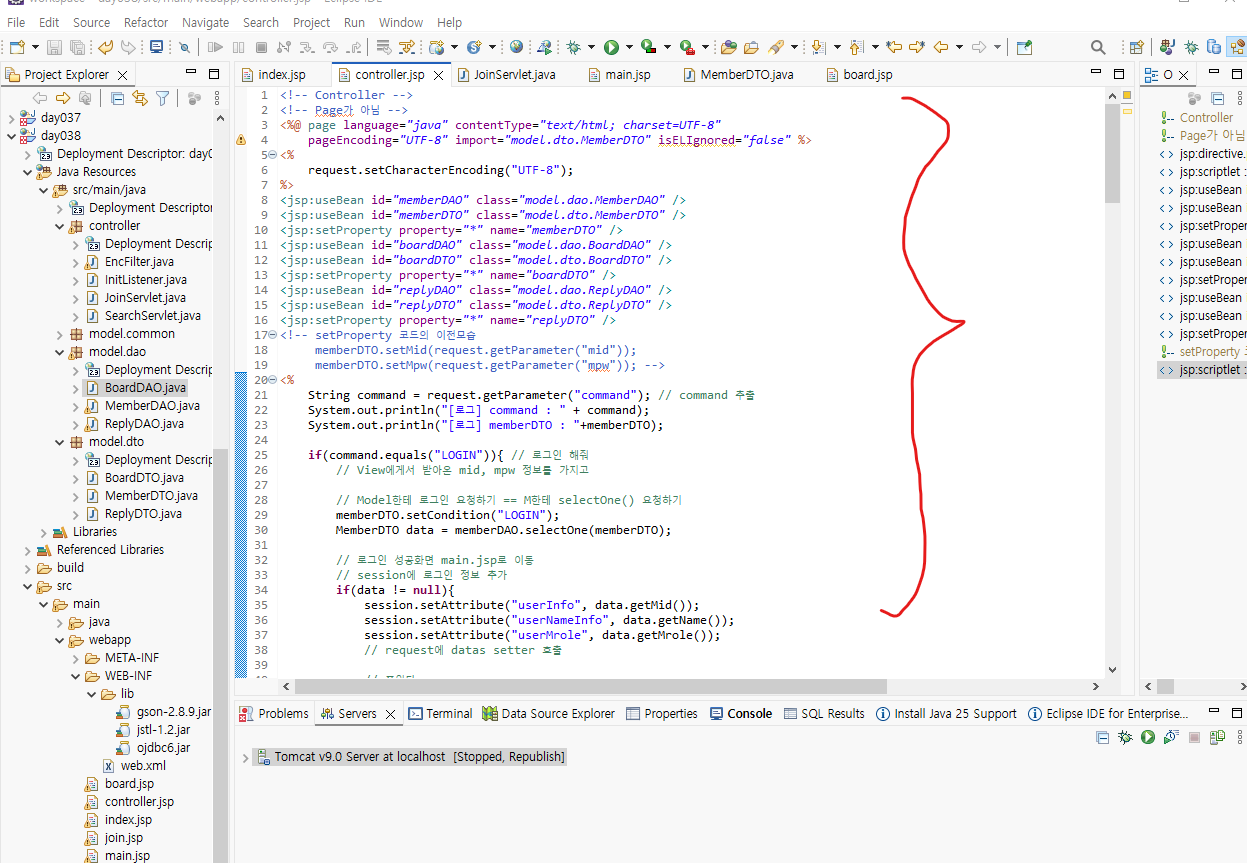Collapse the comment fold on line 17
1247x863 pixels.
(274, 335)
